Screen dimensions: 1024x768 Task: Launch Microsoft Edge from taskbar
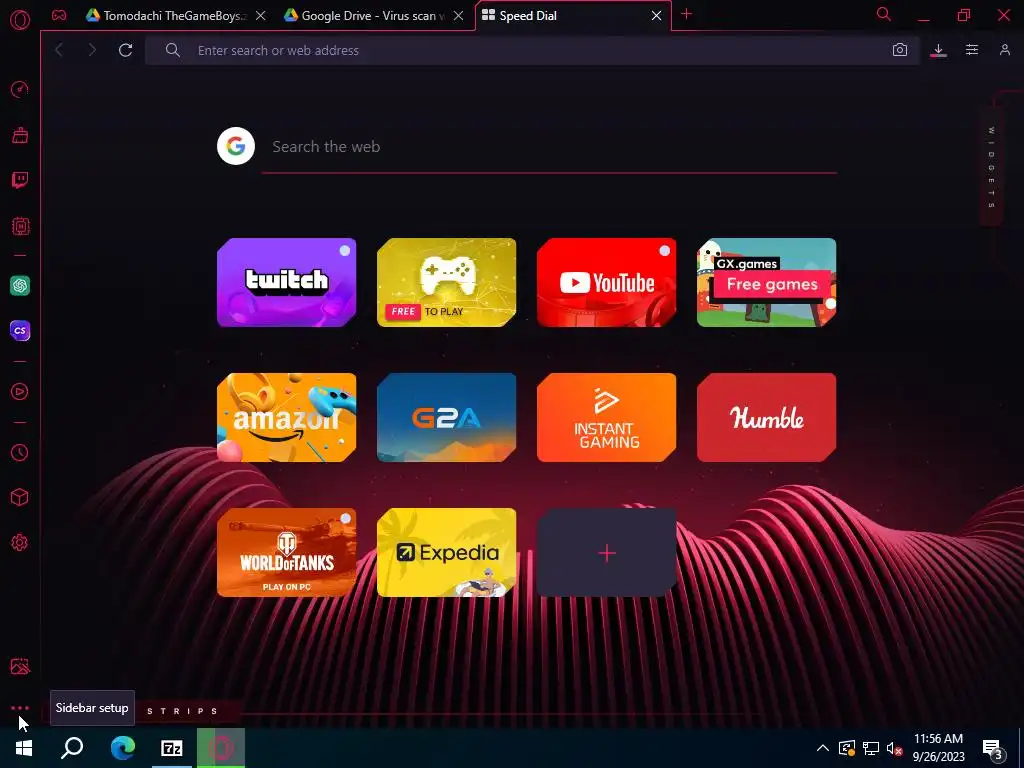tap(122, 748)
